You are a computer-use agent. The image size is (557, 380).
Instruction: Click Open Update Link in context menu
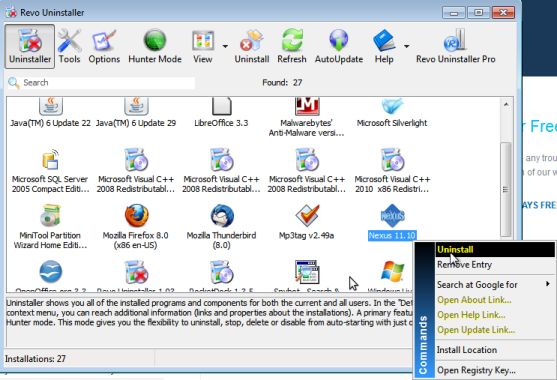point(495,330)
